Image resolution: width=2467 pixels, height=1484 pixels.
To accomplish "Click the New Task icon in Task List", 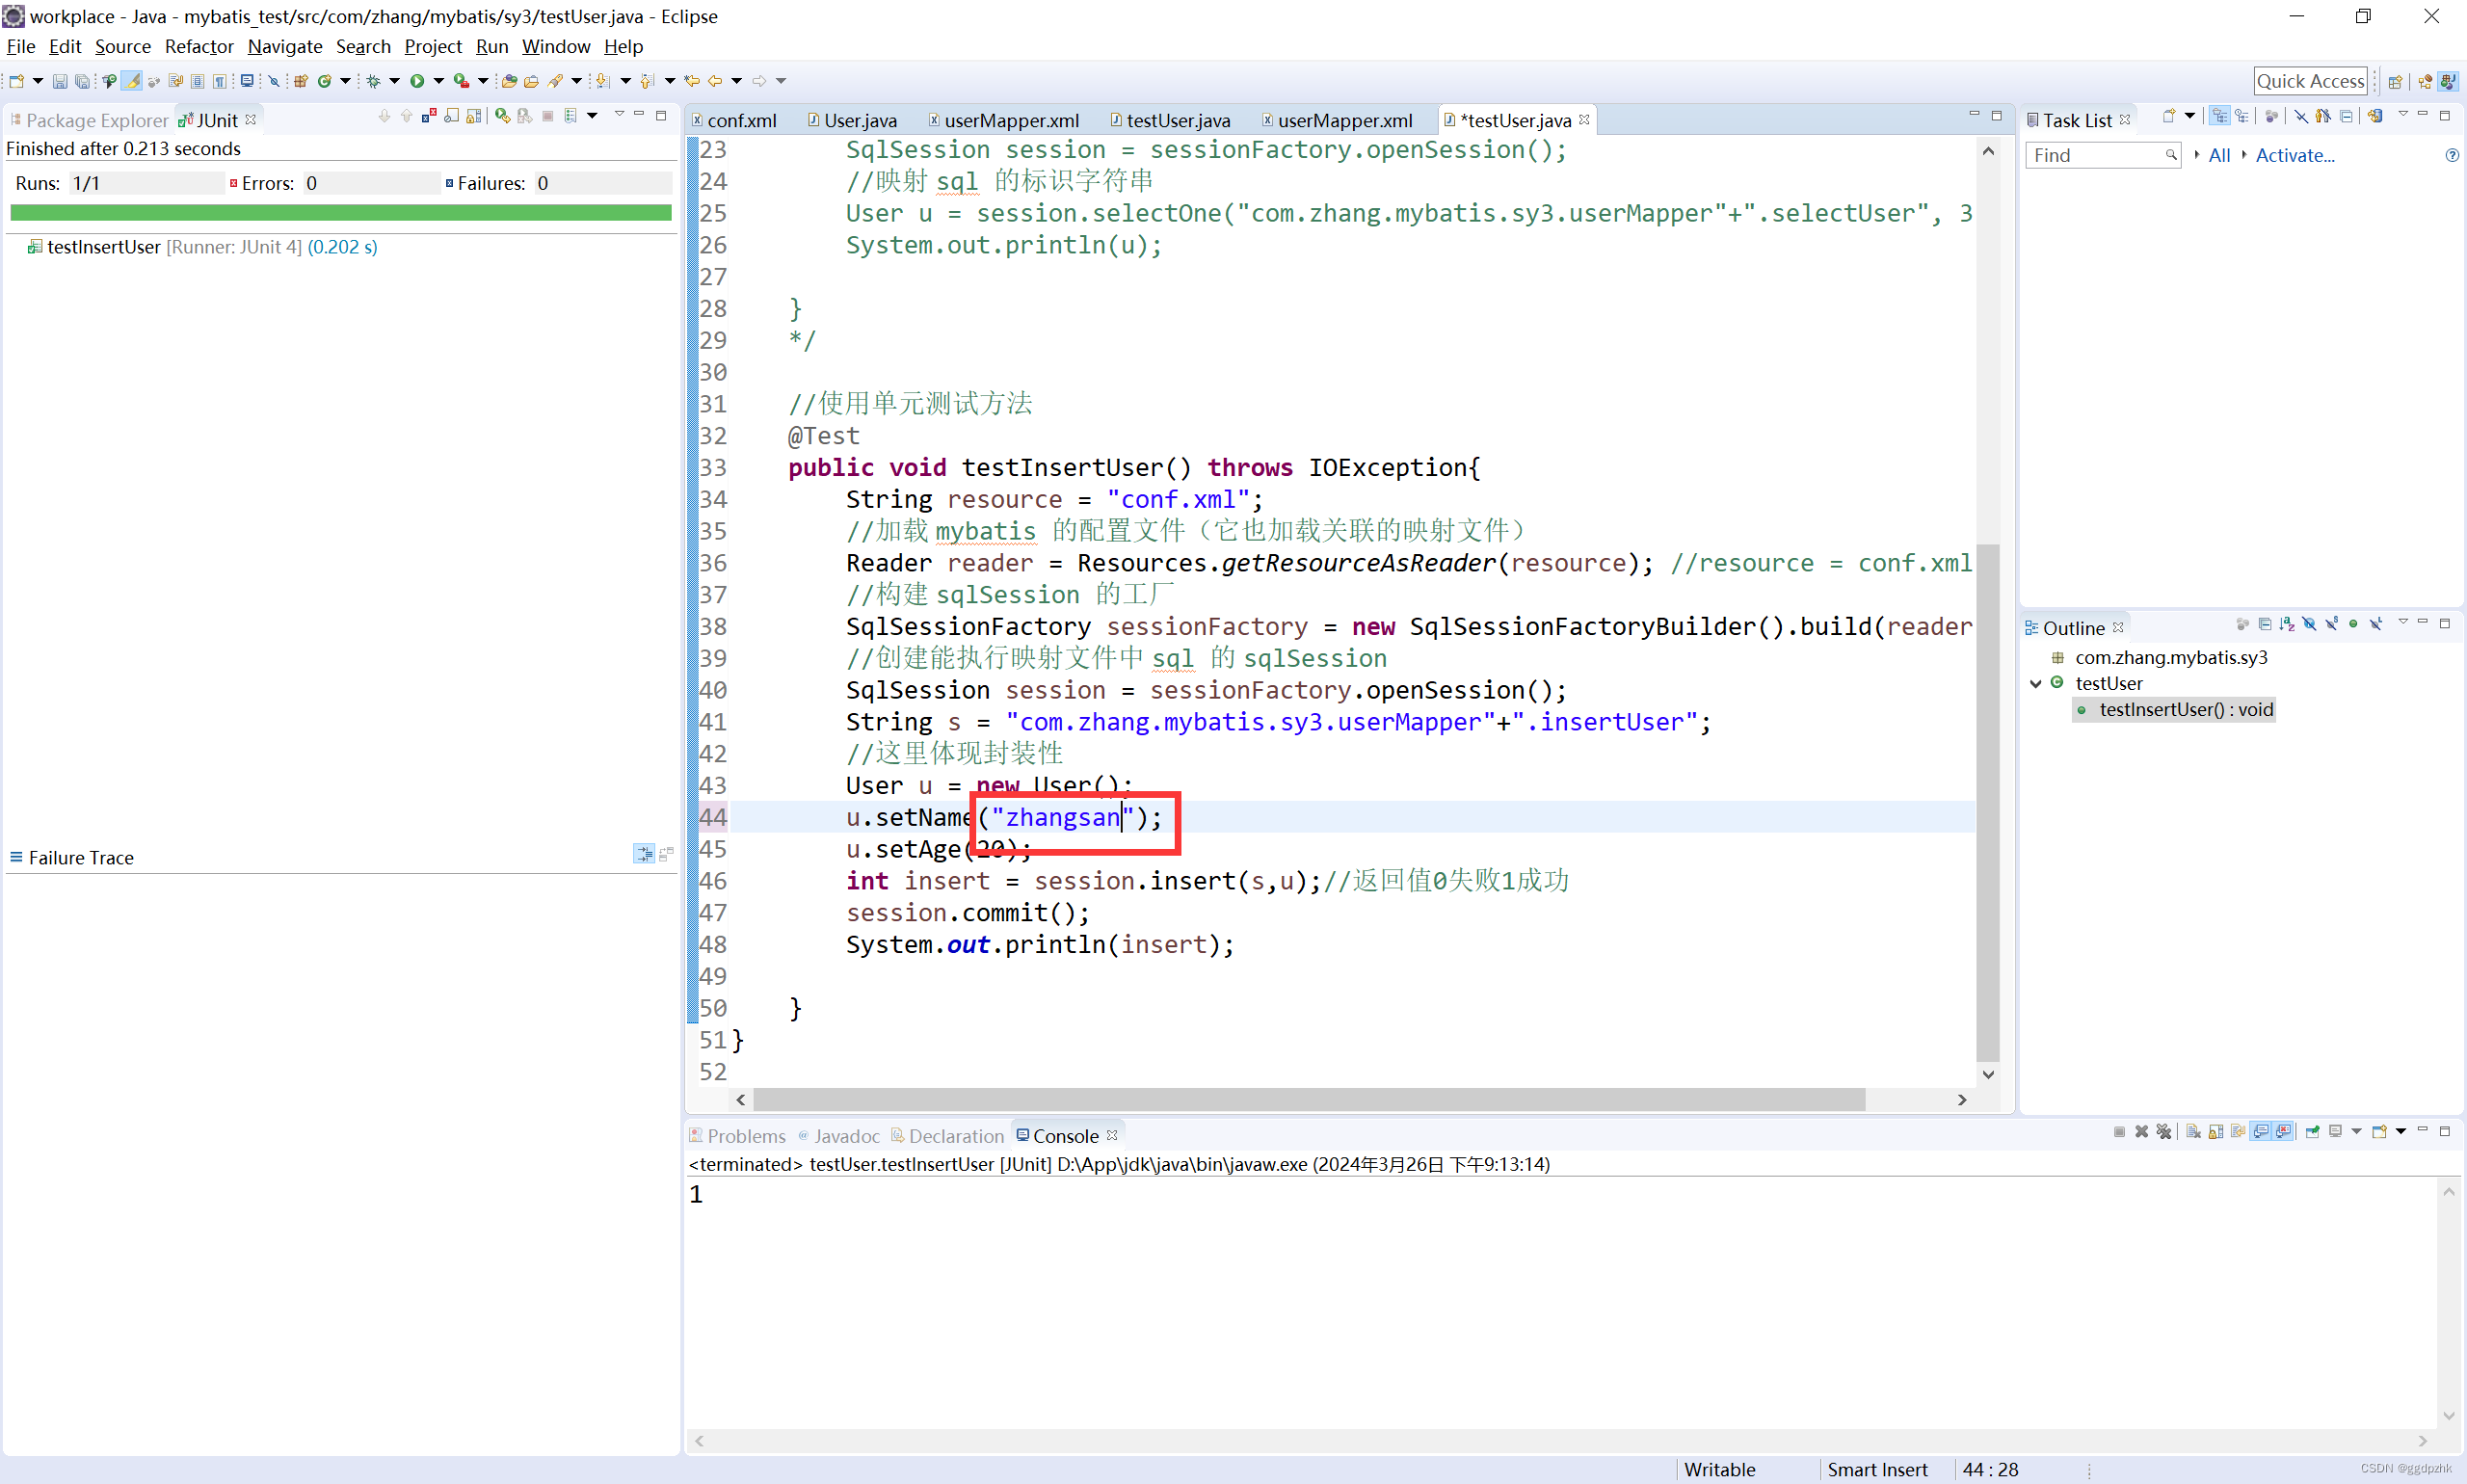I will [x=2169, y=116].
